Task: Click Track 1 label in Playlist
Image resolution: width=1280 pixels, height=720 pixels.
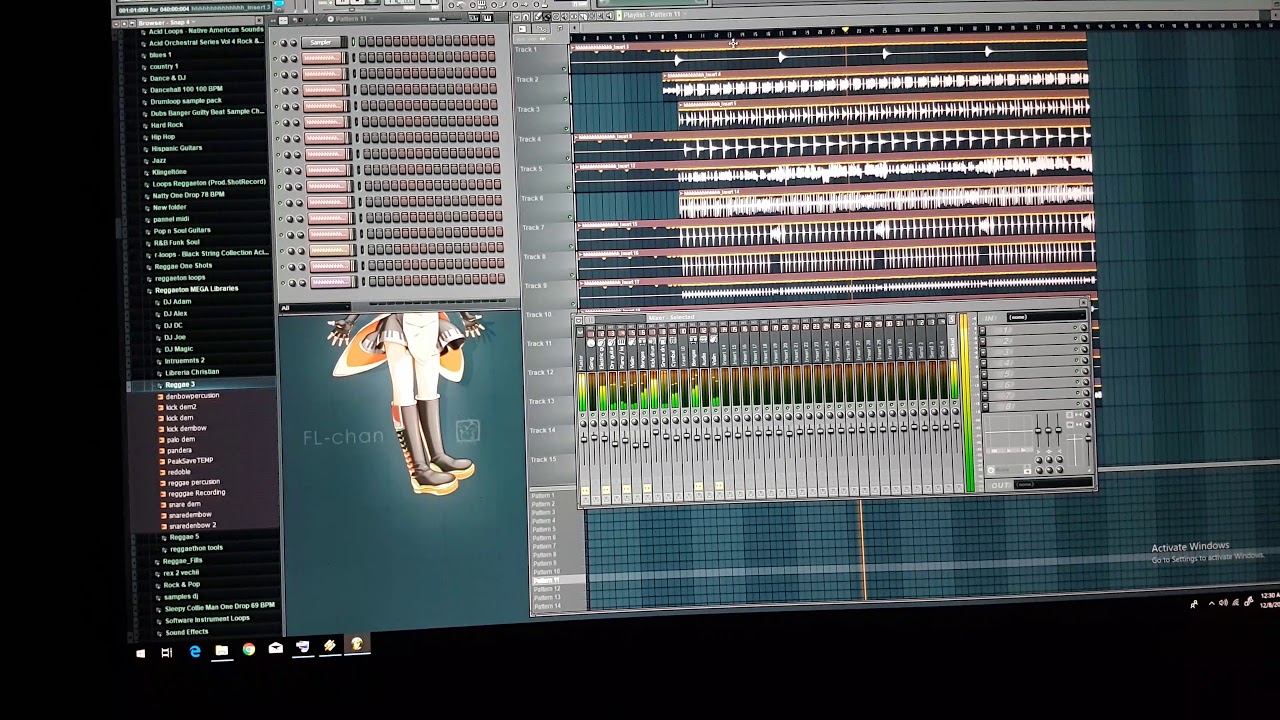Action: click(526, 49)
